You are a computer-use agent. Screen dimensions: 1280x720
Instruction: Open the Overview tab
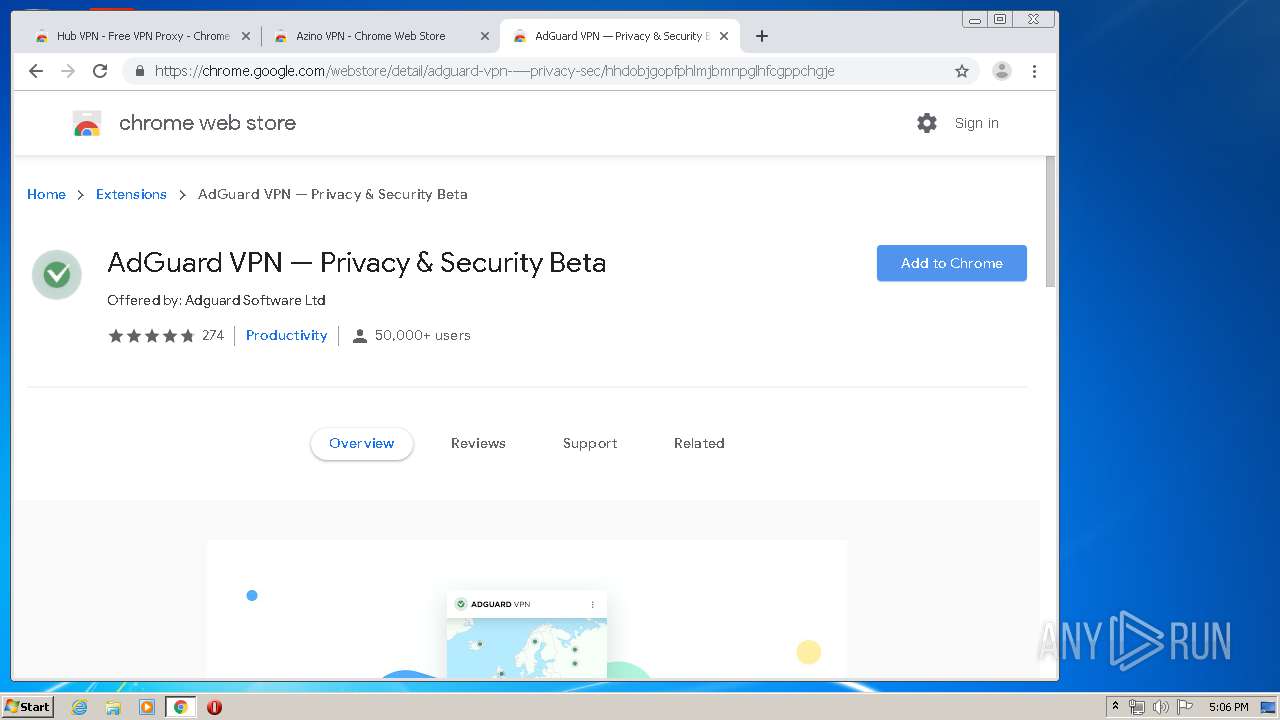click(362, 443)
